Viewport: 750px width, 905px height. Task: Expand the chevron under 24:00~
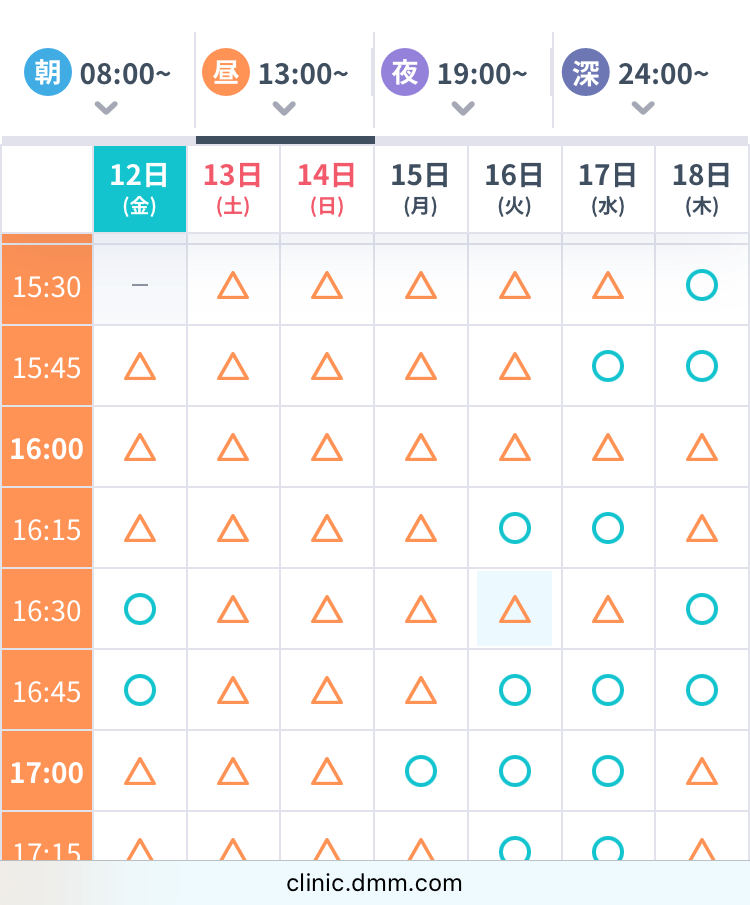tap(643, 108)
